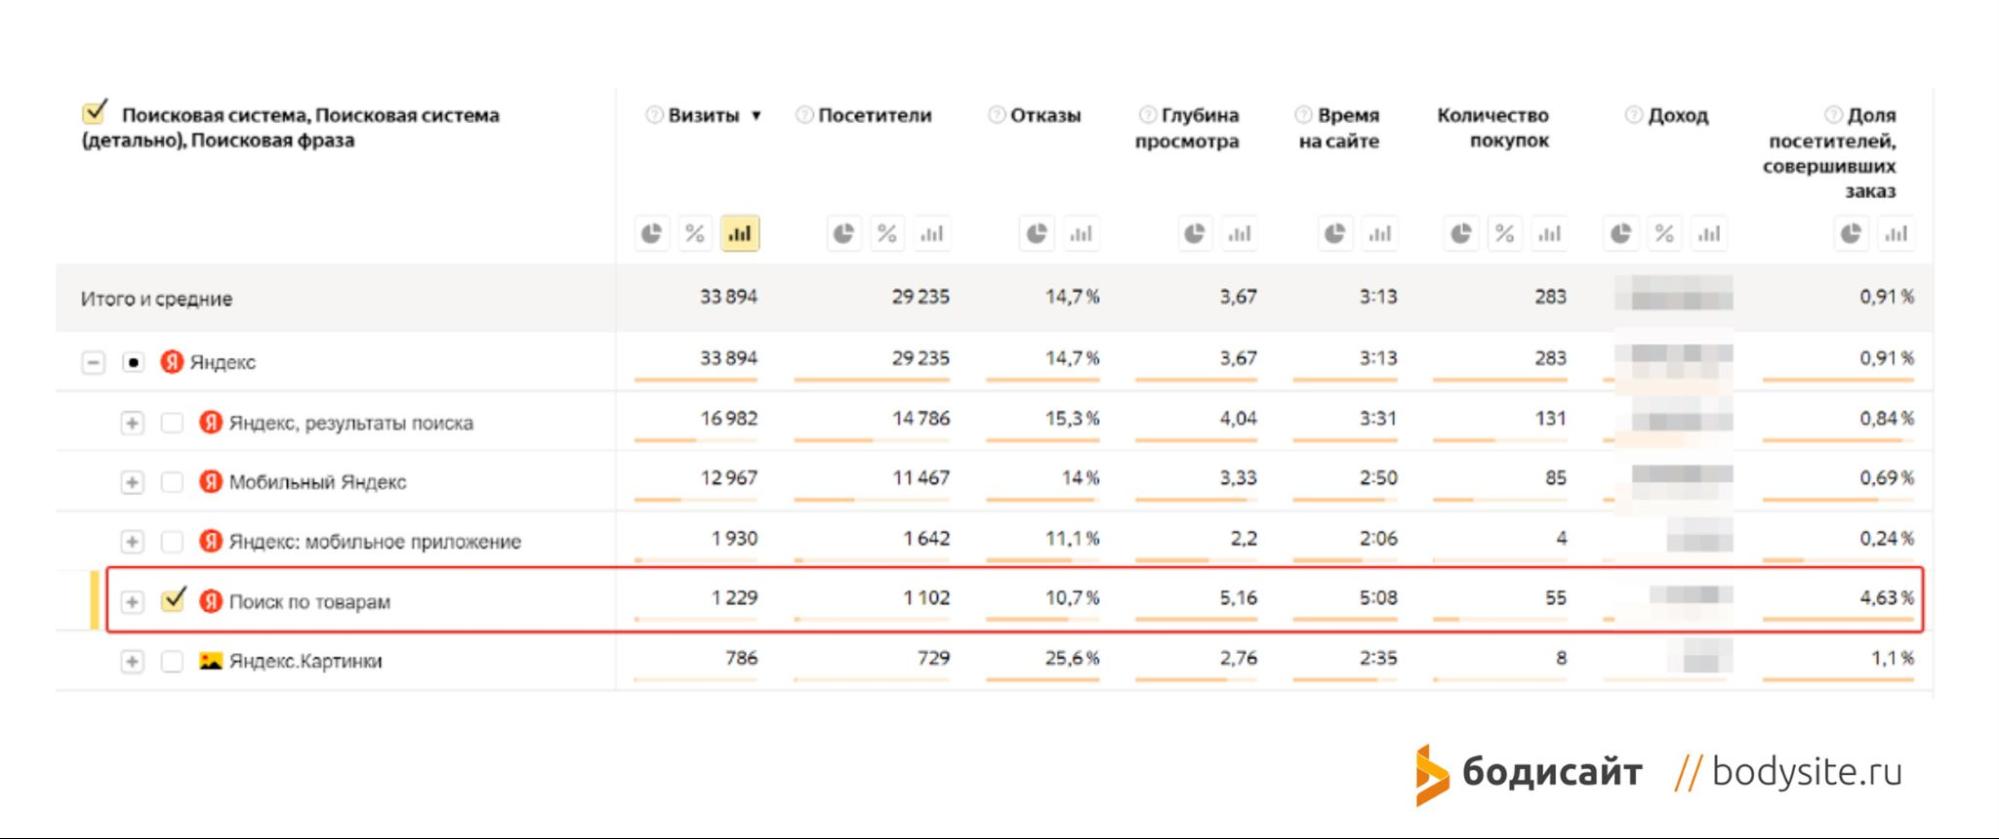Select pie chart icon under Доля посетителей
This screenshot has height=839, width=1999.
coord(1851,234)
